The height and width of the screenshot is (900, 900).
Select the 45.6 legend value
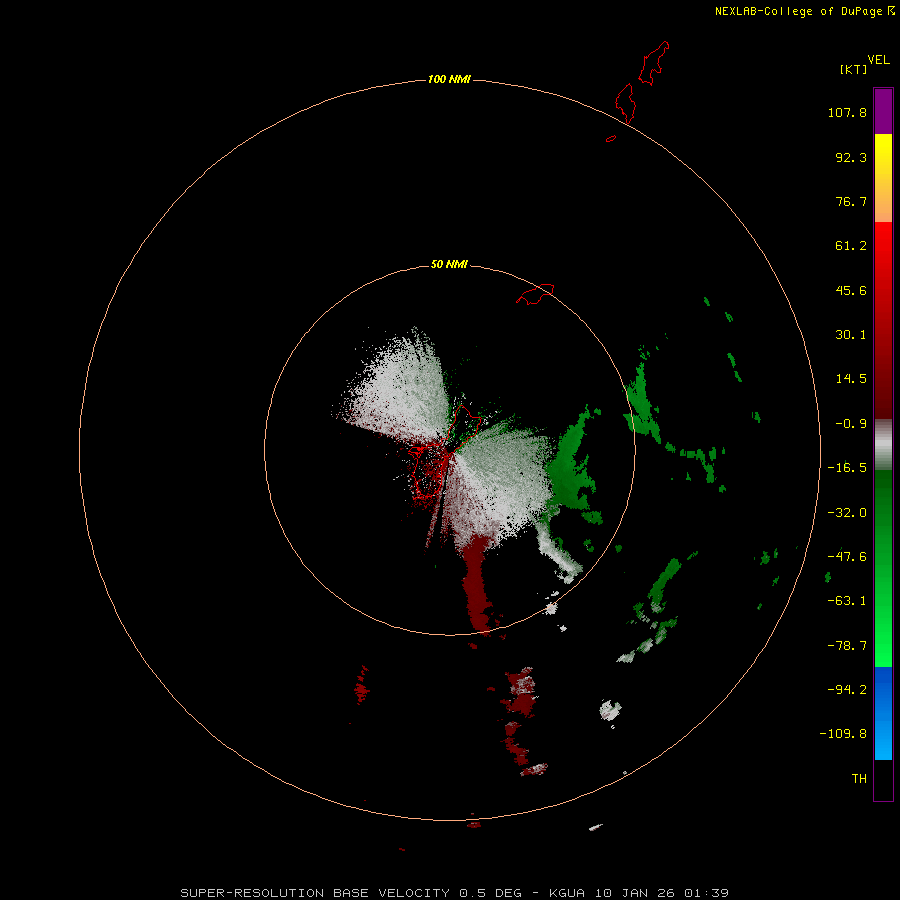(x=851, y=290)
